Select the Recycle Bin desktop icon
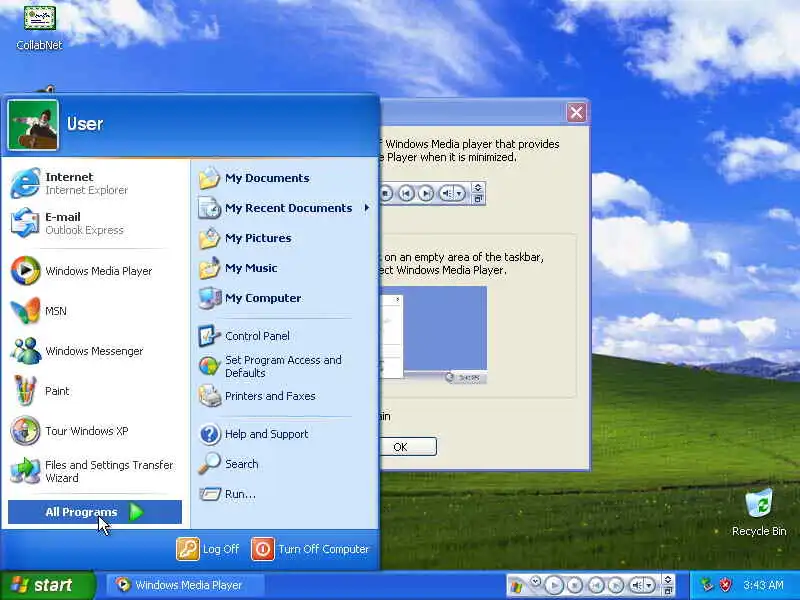 pos(759,512)
